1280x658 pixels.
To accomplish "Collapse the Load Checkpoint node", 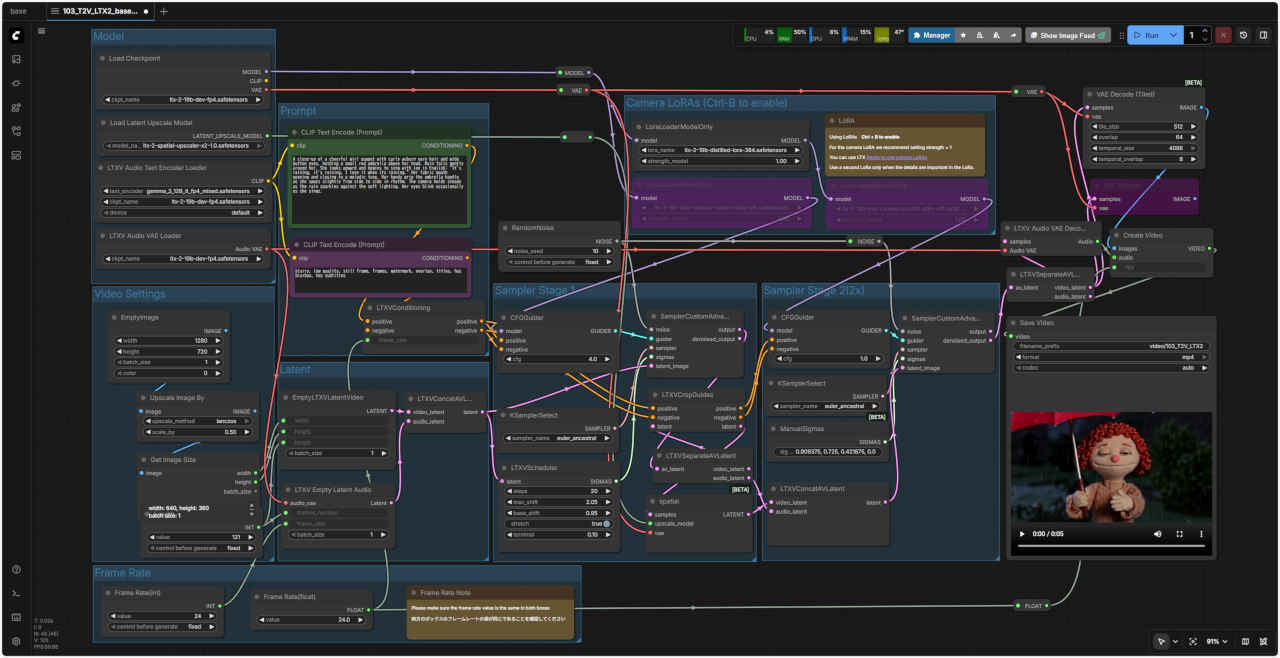I will pos(102,58).
